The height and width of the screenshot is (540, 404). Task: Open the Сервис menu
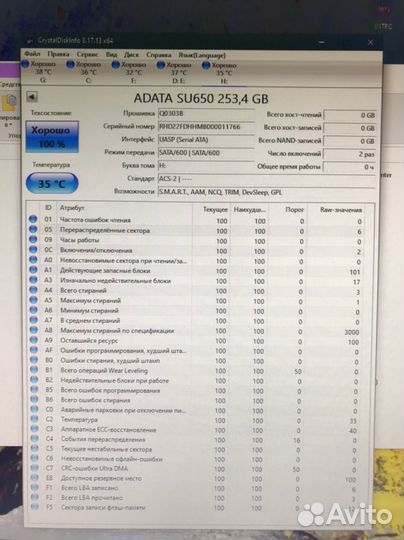click(87, 54)
